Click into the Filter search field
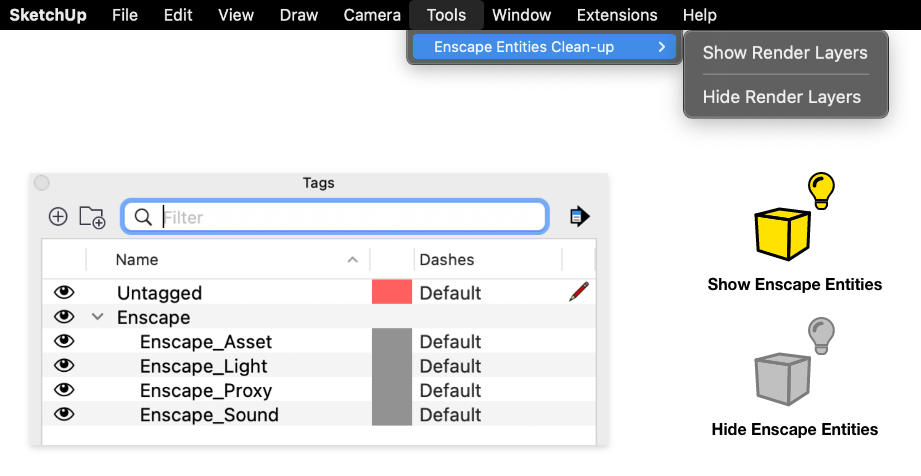The image size is (921, 476). coord(350,217)
